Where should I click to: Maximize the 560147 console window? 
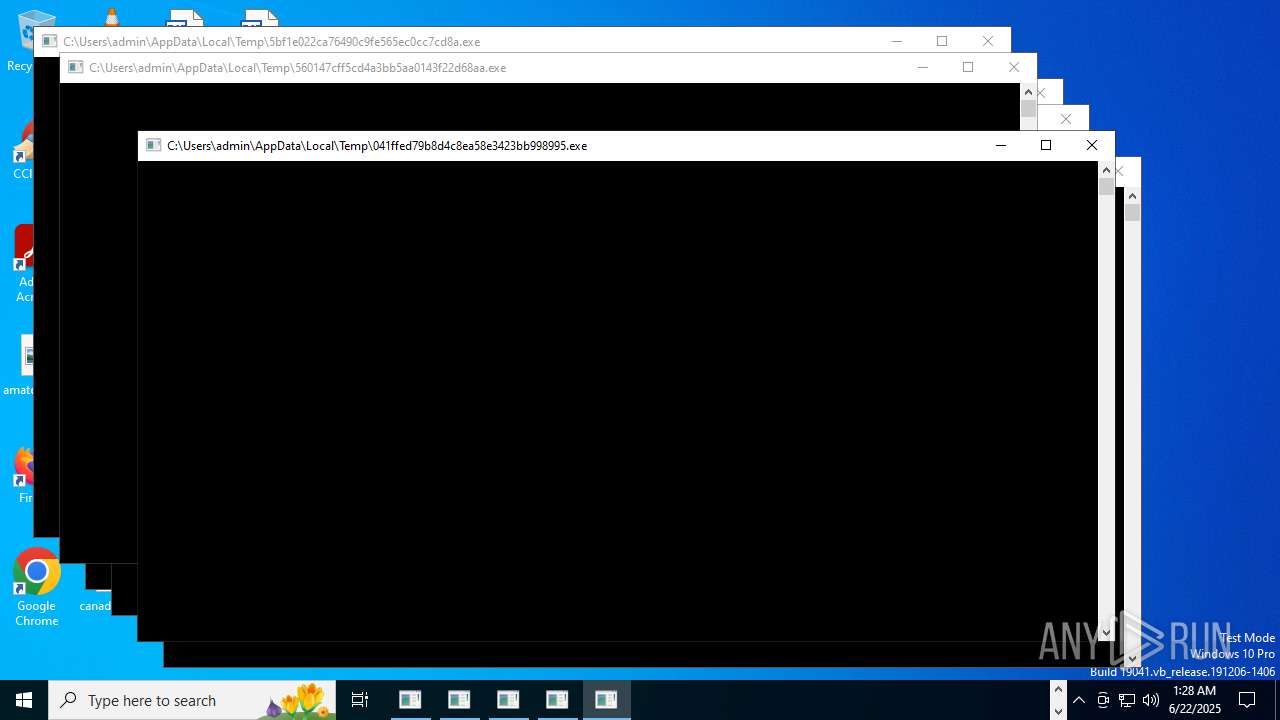[968, 68]
